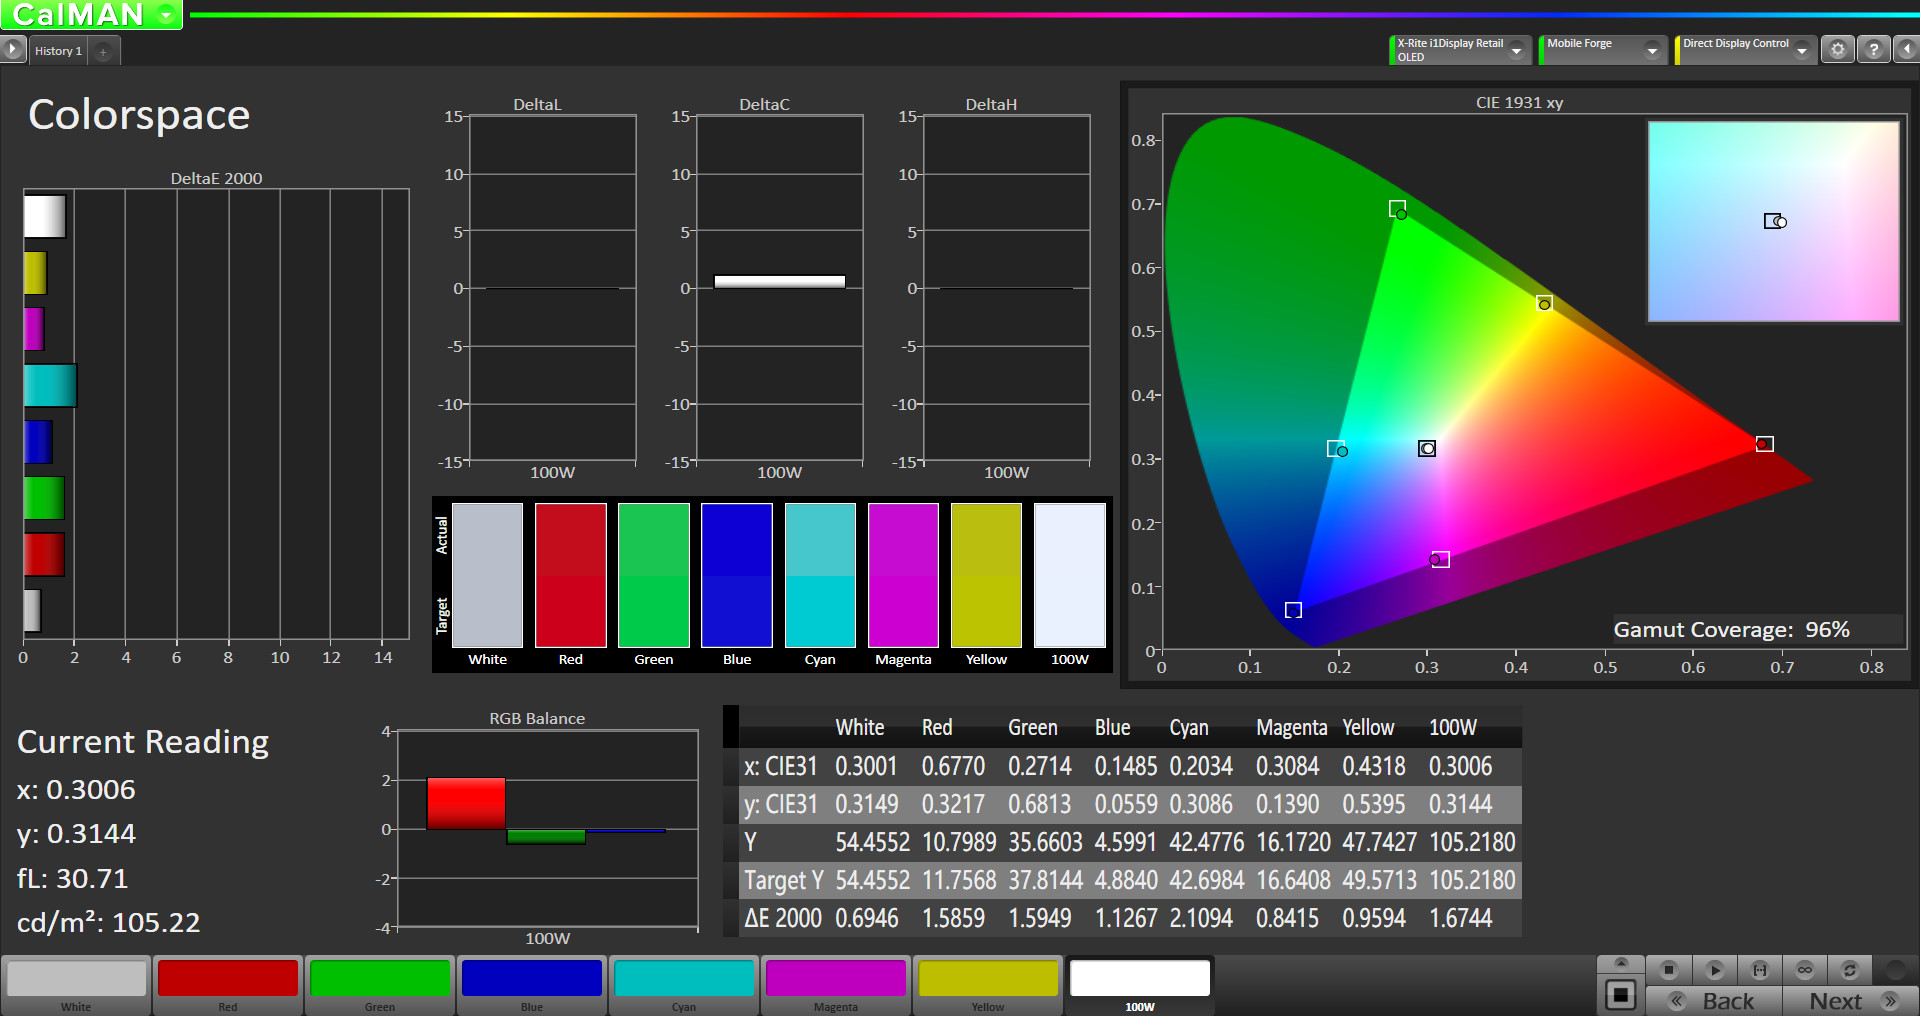Image resolution: width=1920 pixels, height=1016 pixels.
Task: Expand the Direct Display Control dropdown
Action: (1802, 50)
